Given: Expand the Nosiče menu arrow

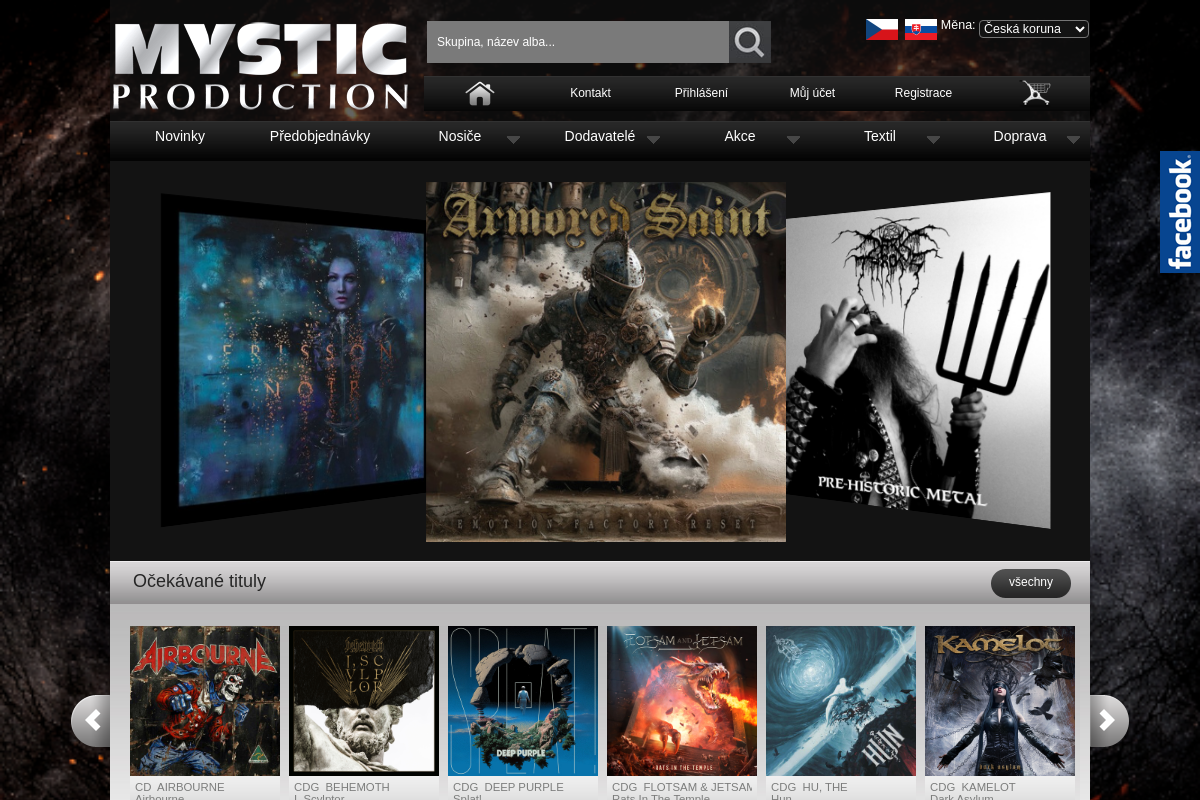Looking at the screenshot, I should 513,140.
